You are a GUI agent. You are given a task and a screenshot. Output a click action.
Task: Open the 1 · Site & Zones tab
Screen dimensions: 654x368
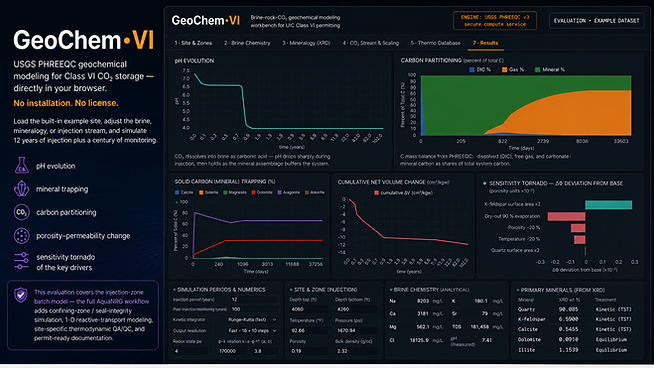[x=193, y=43]
